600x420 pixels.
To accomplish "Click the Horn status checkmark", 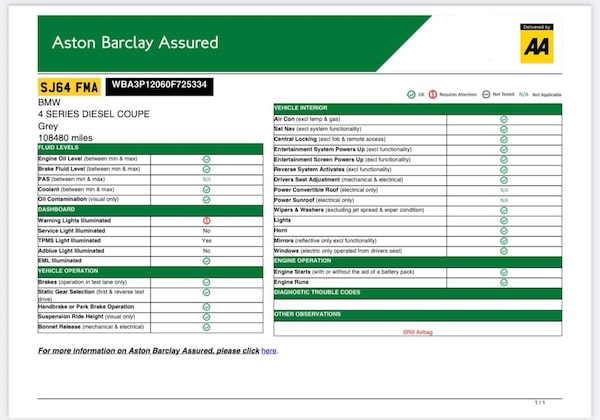I will [x=504, y=230].
